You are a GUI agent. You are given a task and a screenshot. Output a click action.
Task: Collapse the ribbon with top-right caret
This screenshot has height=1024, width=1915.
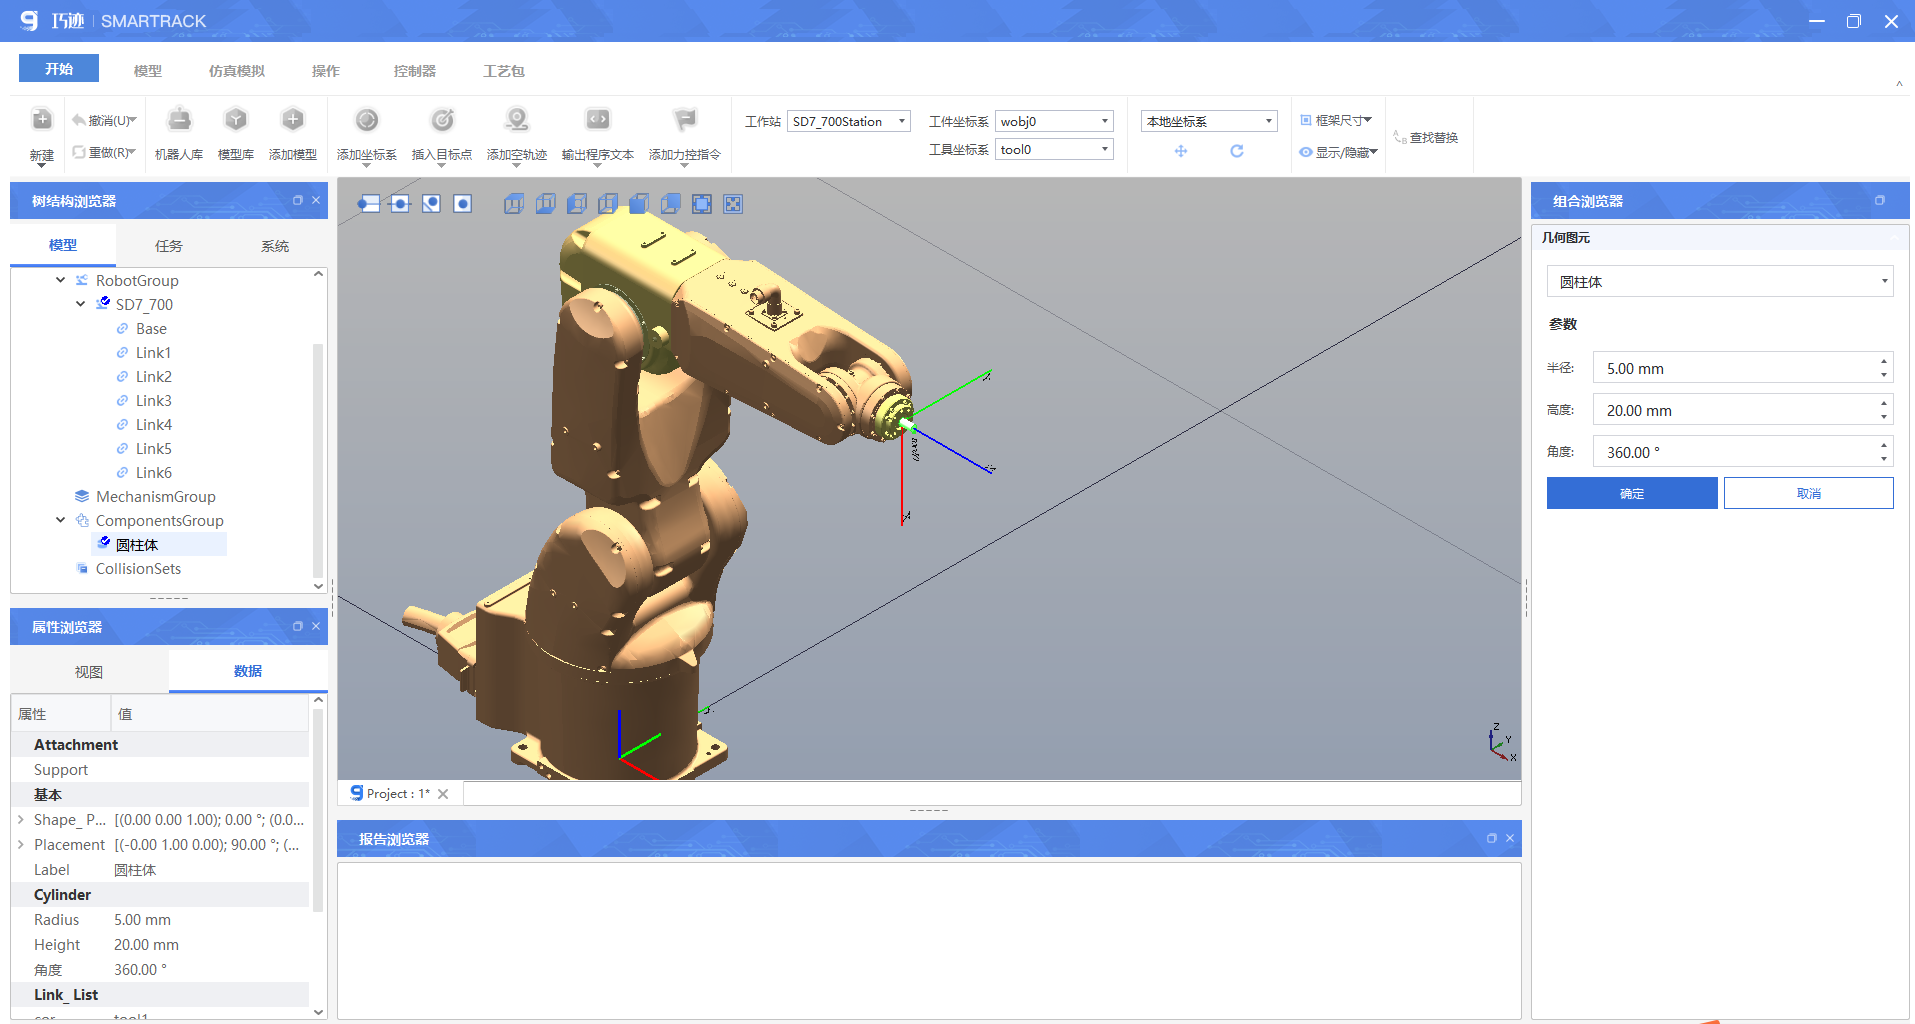click(1899, 84)
